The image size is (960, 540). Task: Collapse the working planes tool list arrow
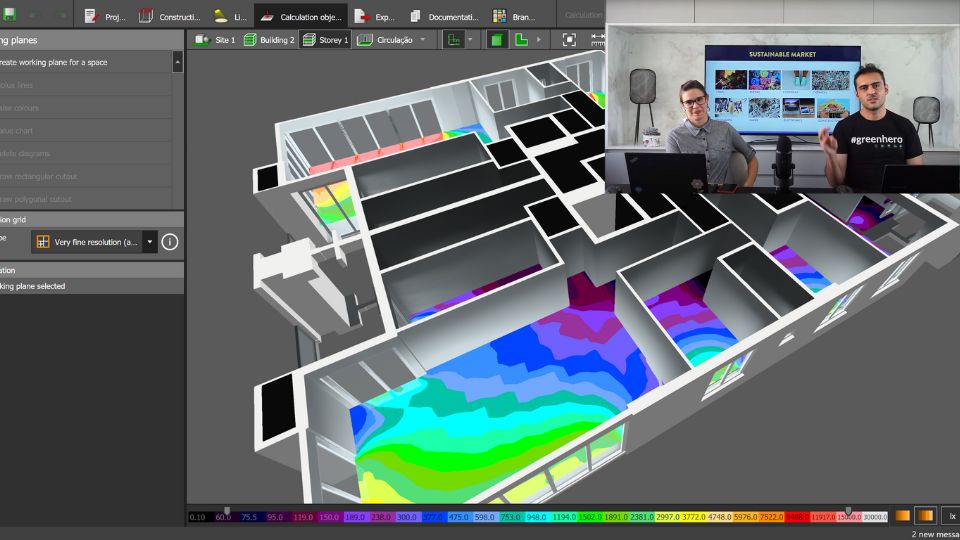[178, 62]
